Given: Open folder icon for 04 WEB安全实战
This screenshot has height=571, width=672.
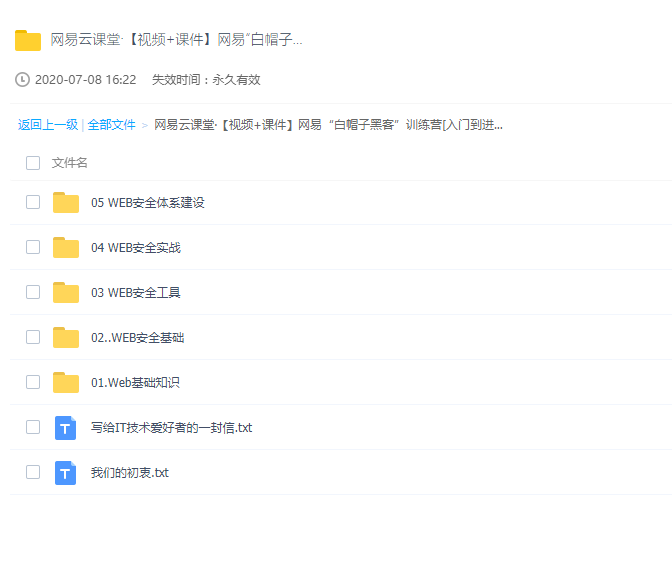Looking at the screenshot, I should pyautogui.click(x=66, y=247).
